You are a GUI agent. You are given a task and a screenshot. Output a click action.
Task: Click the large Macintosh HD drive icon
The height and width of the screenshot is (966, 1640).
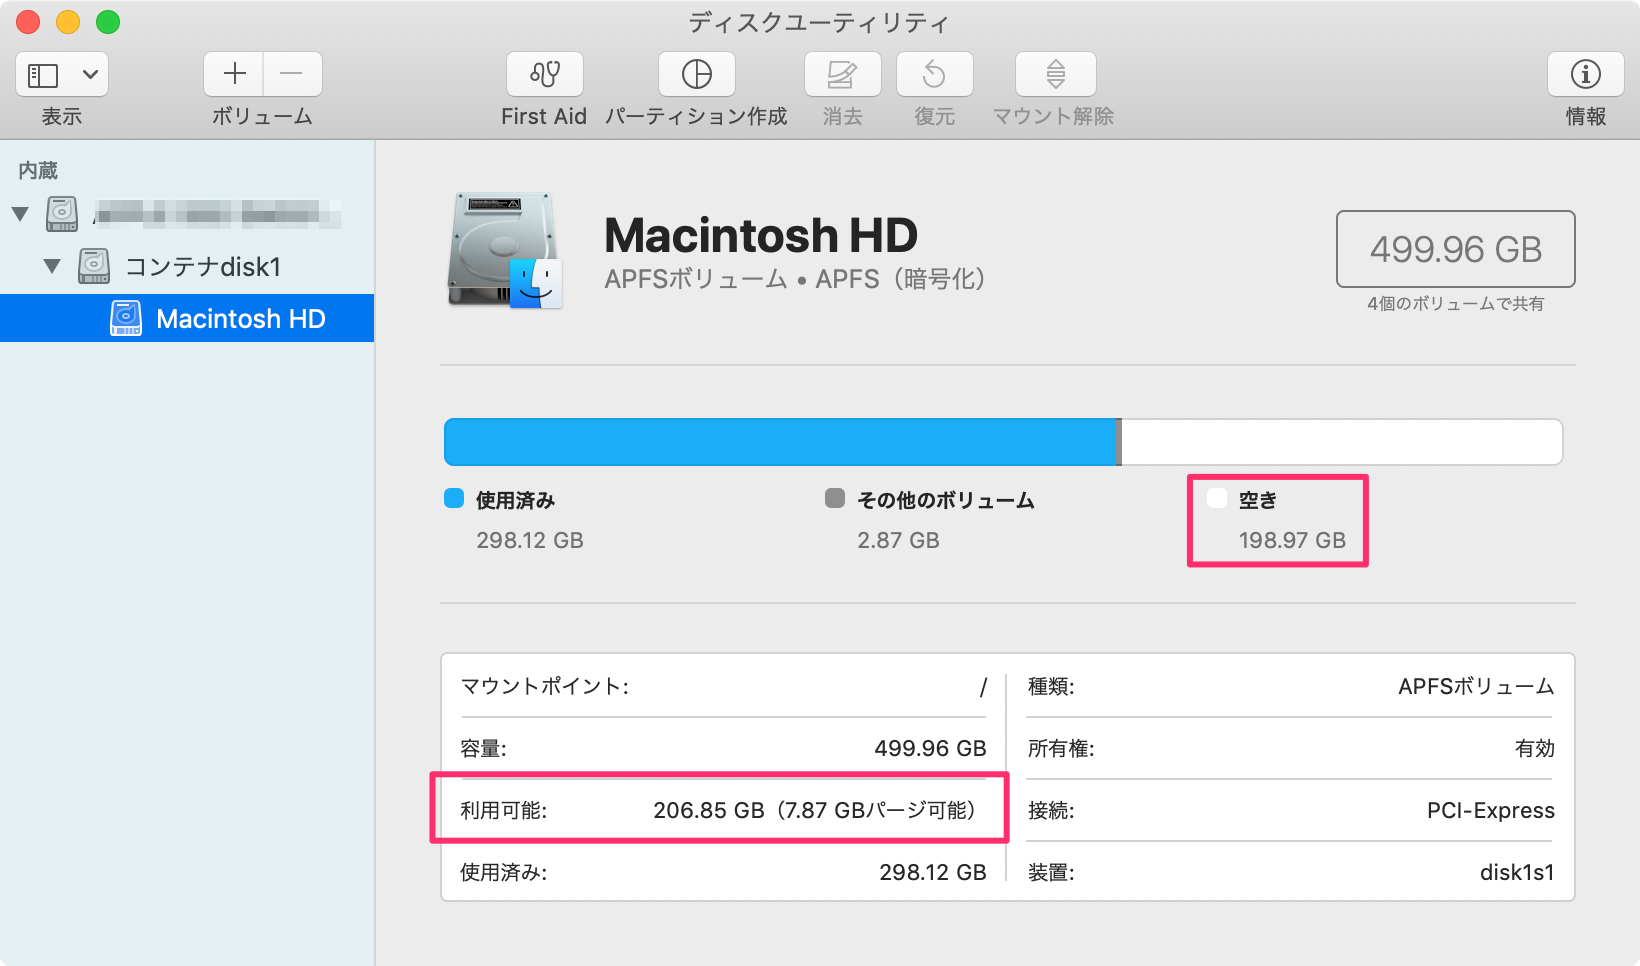pos(505,250)
